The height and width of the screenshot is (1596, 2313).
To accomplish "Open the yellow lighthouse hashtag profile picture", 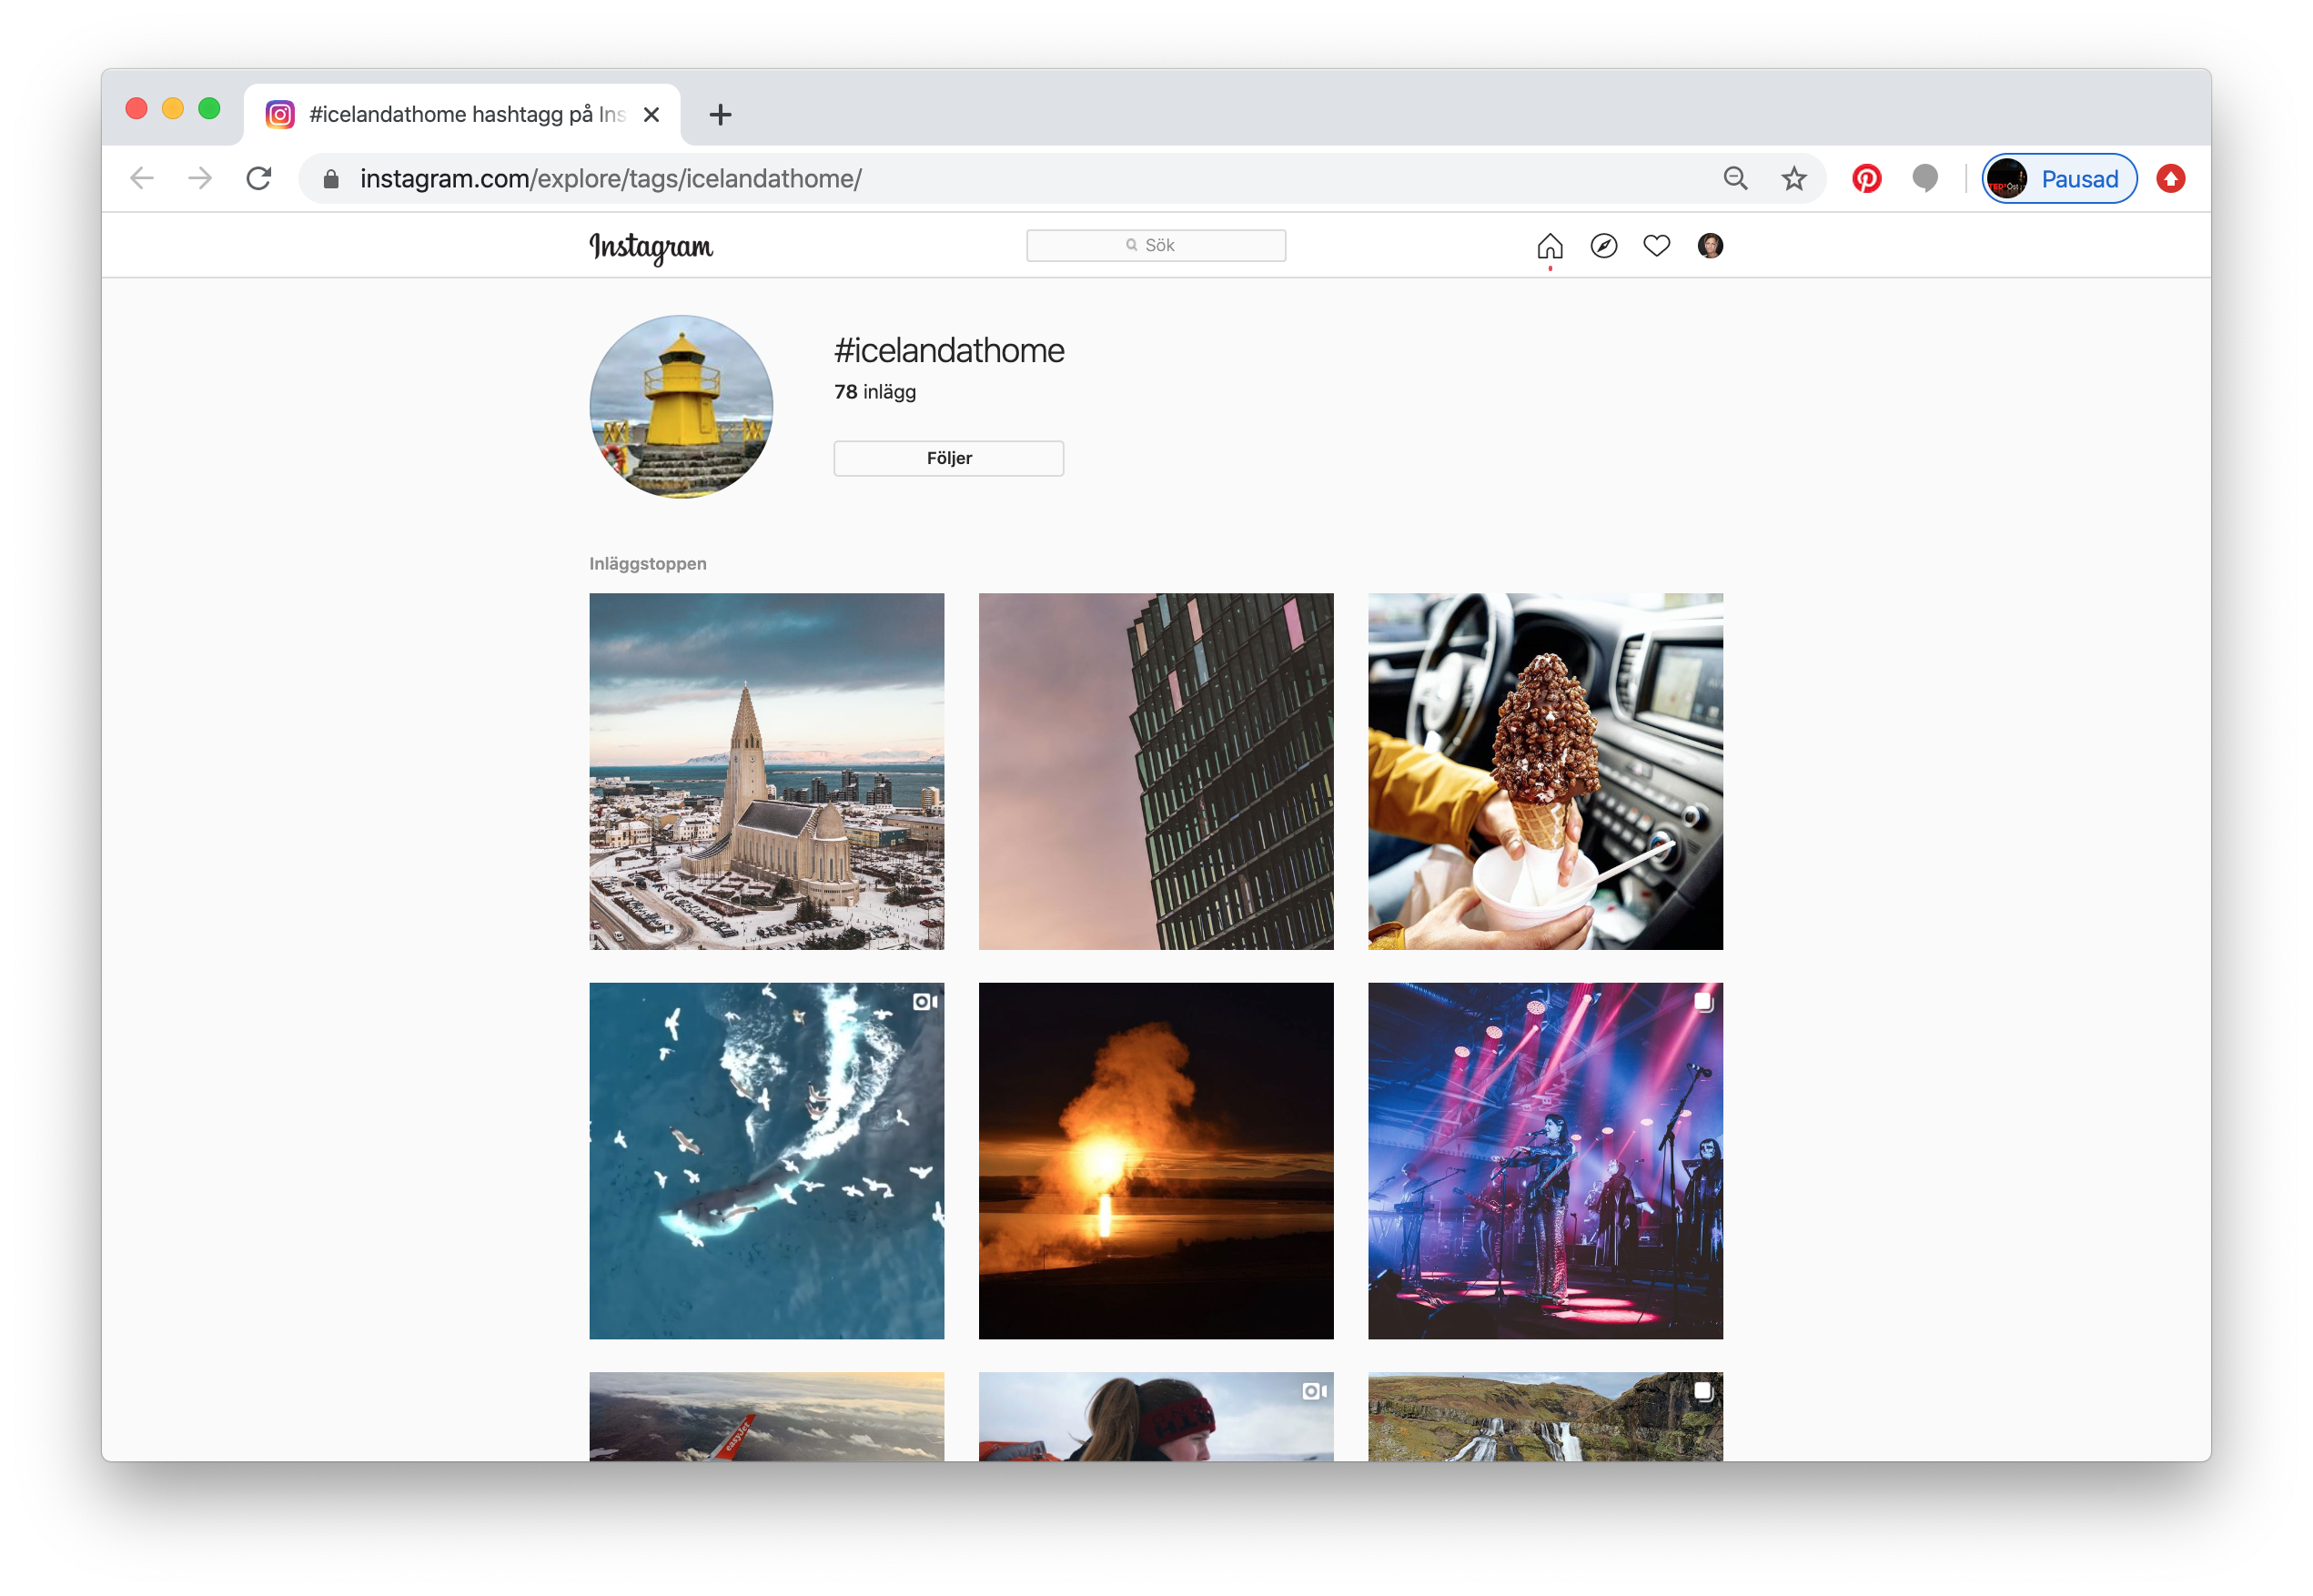I will point(681,406).
